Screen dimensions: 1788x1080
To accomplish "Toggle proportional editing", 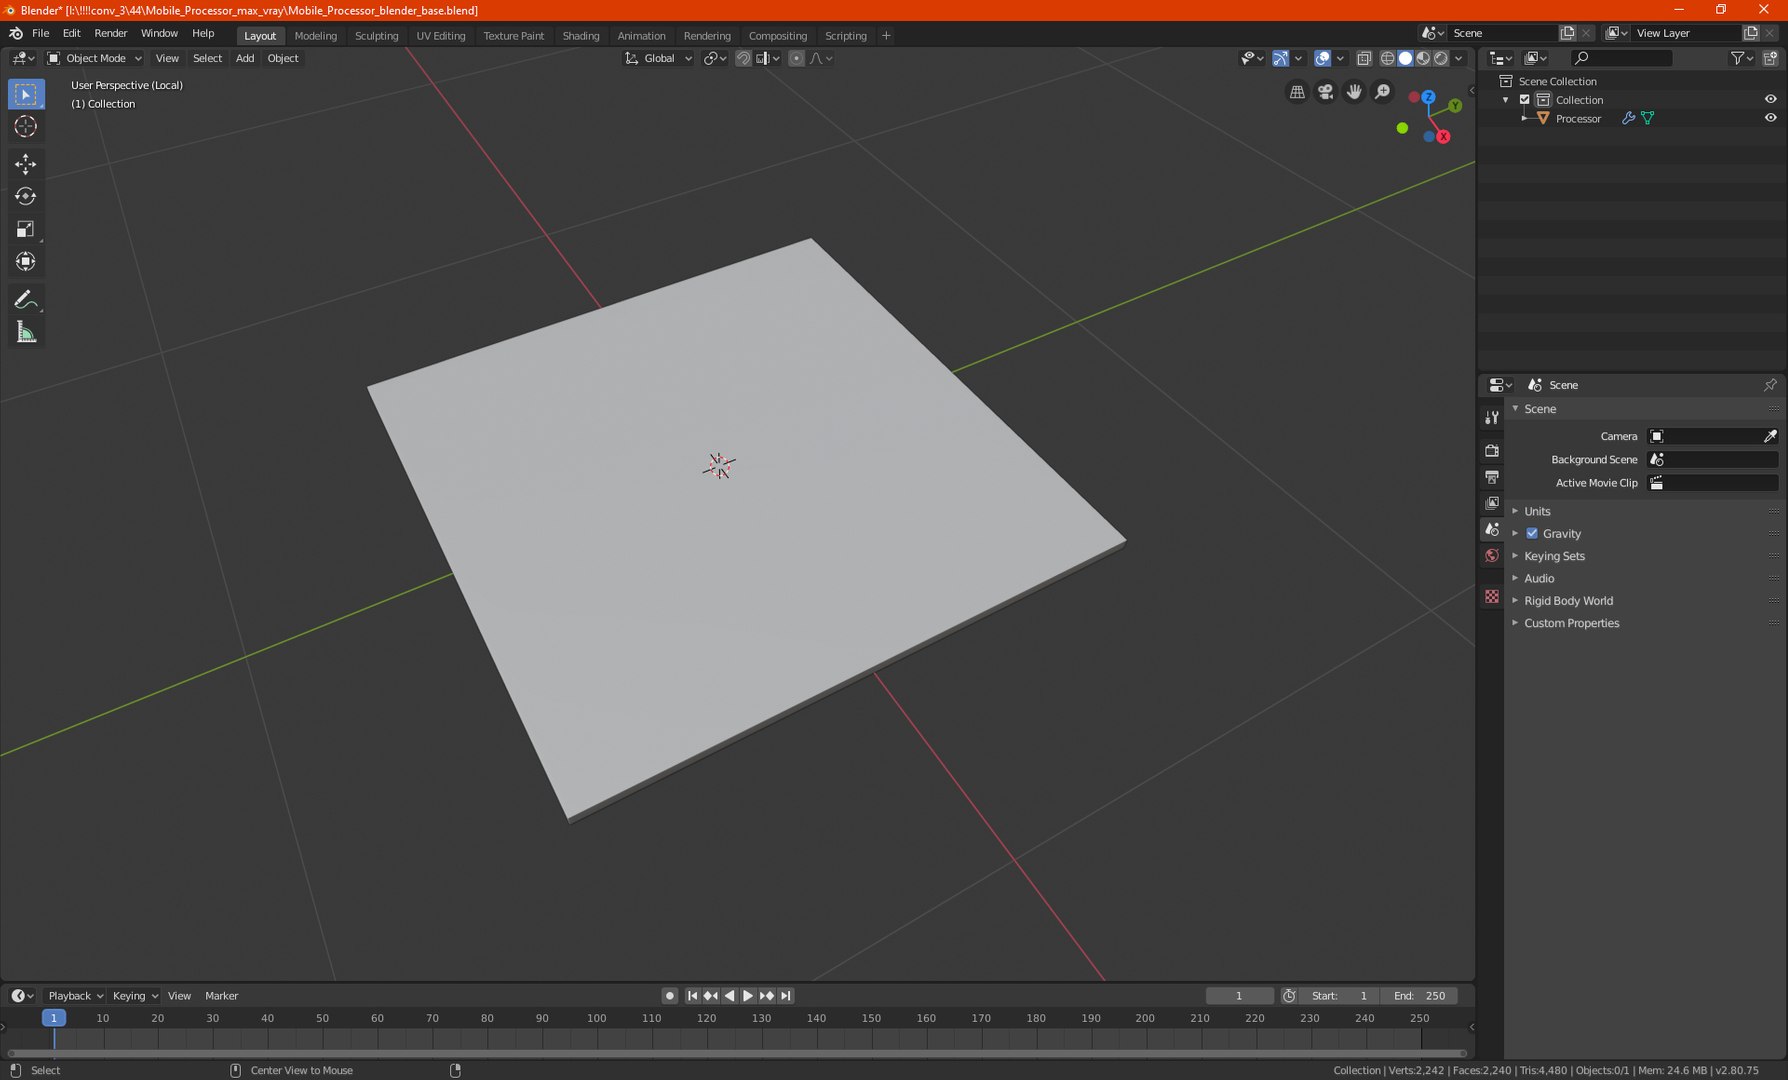I will pos(796,58).
